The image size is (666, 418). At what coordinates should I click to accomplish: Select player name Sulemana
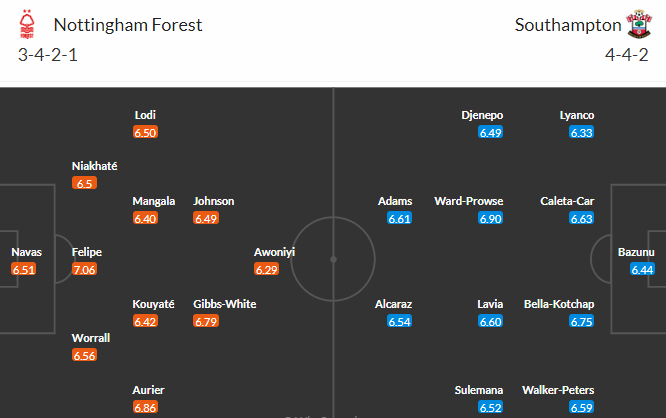click(x=479, y=390)
